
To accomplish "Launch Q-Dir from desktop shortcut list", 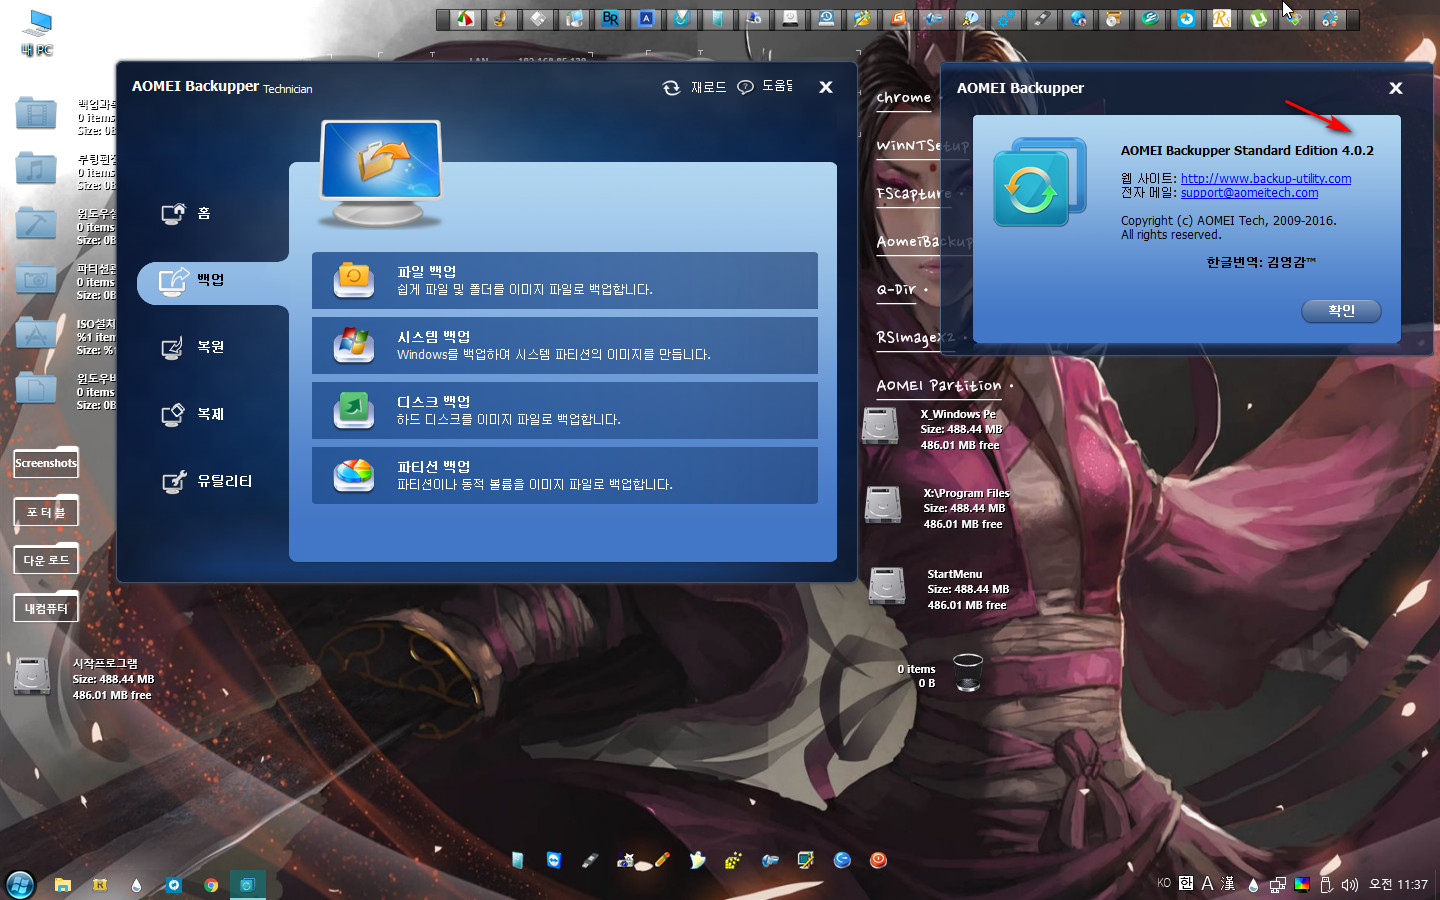I will point(897,289).
